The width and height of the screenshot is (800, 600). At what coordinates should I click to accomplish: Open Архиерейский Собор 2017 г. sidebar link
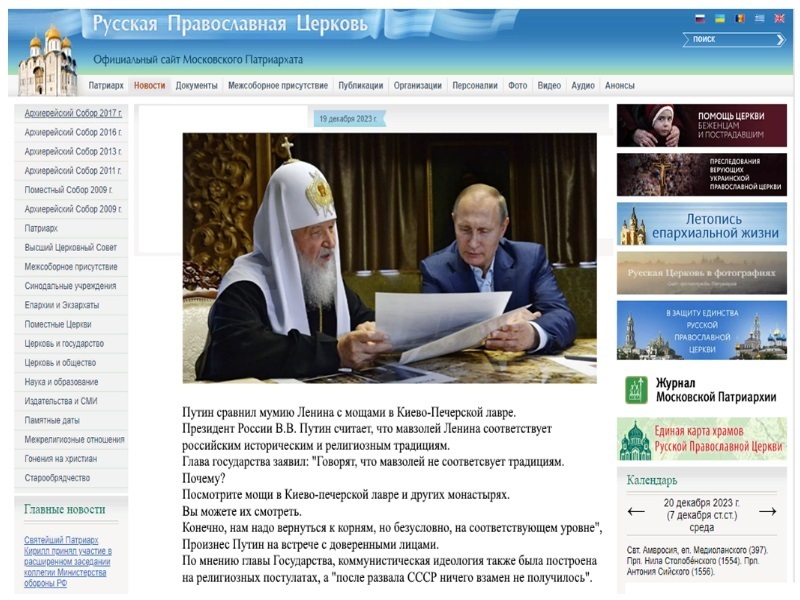point(73,113)
